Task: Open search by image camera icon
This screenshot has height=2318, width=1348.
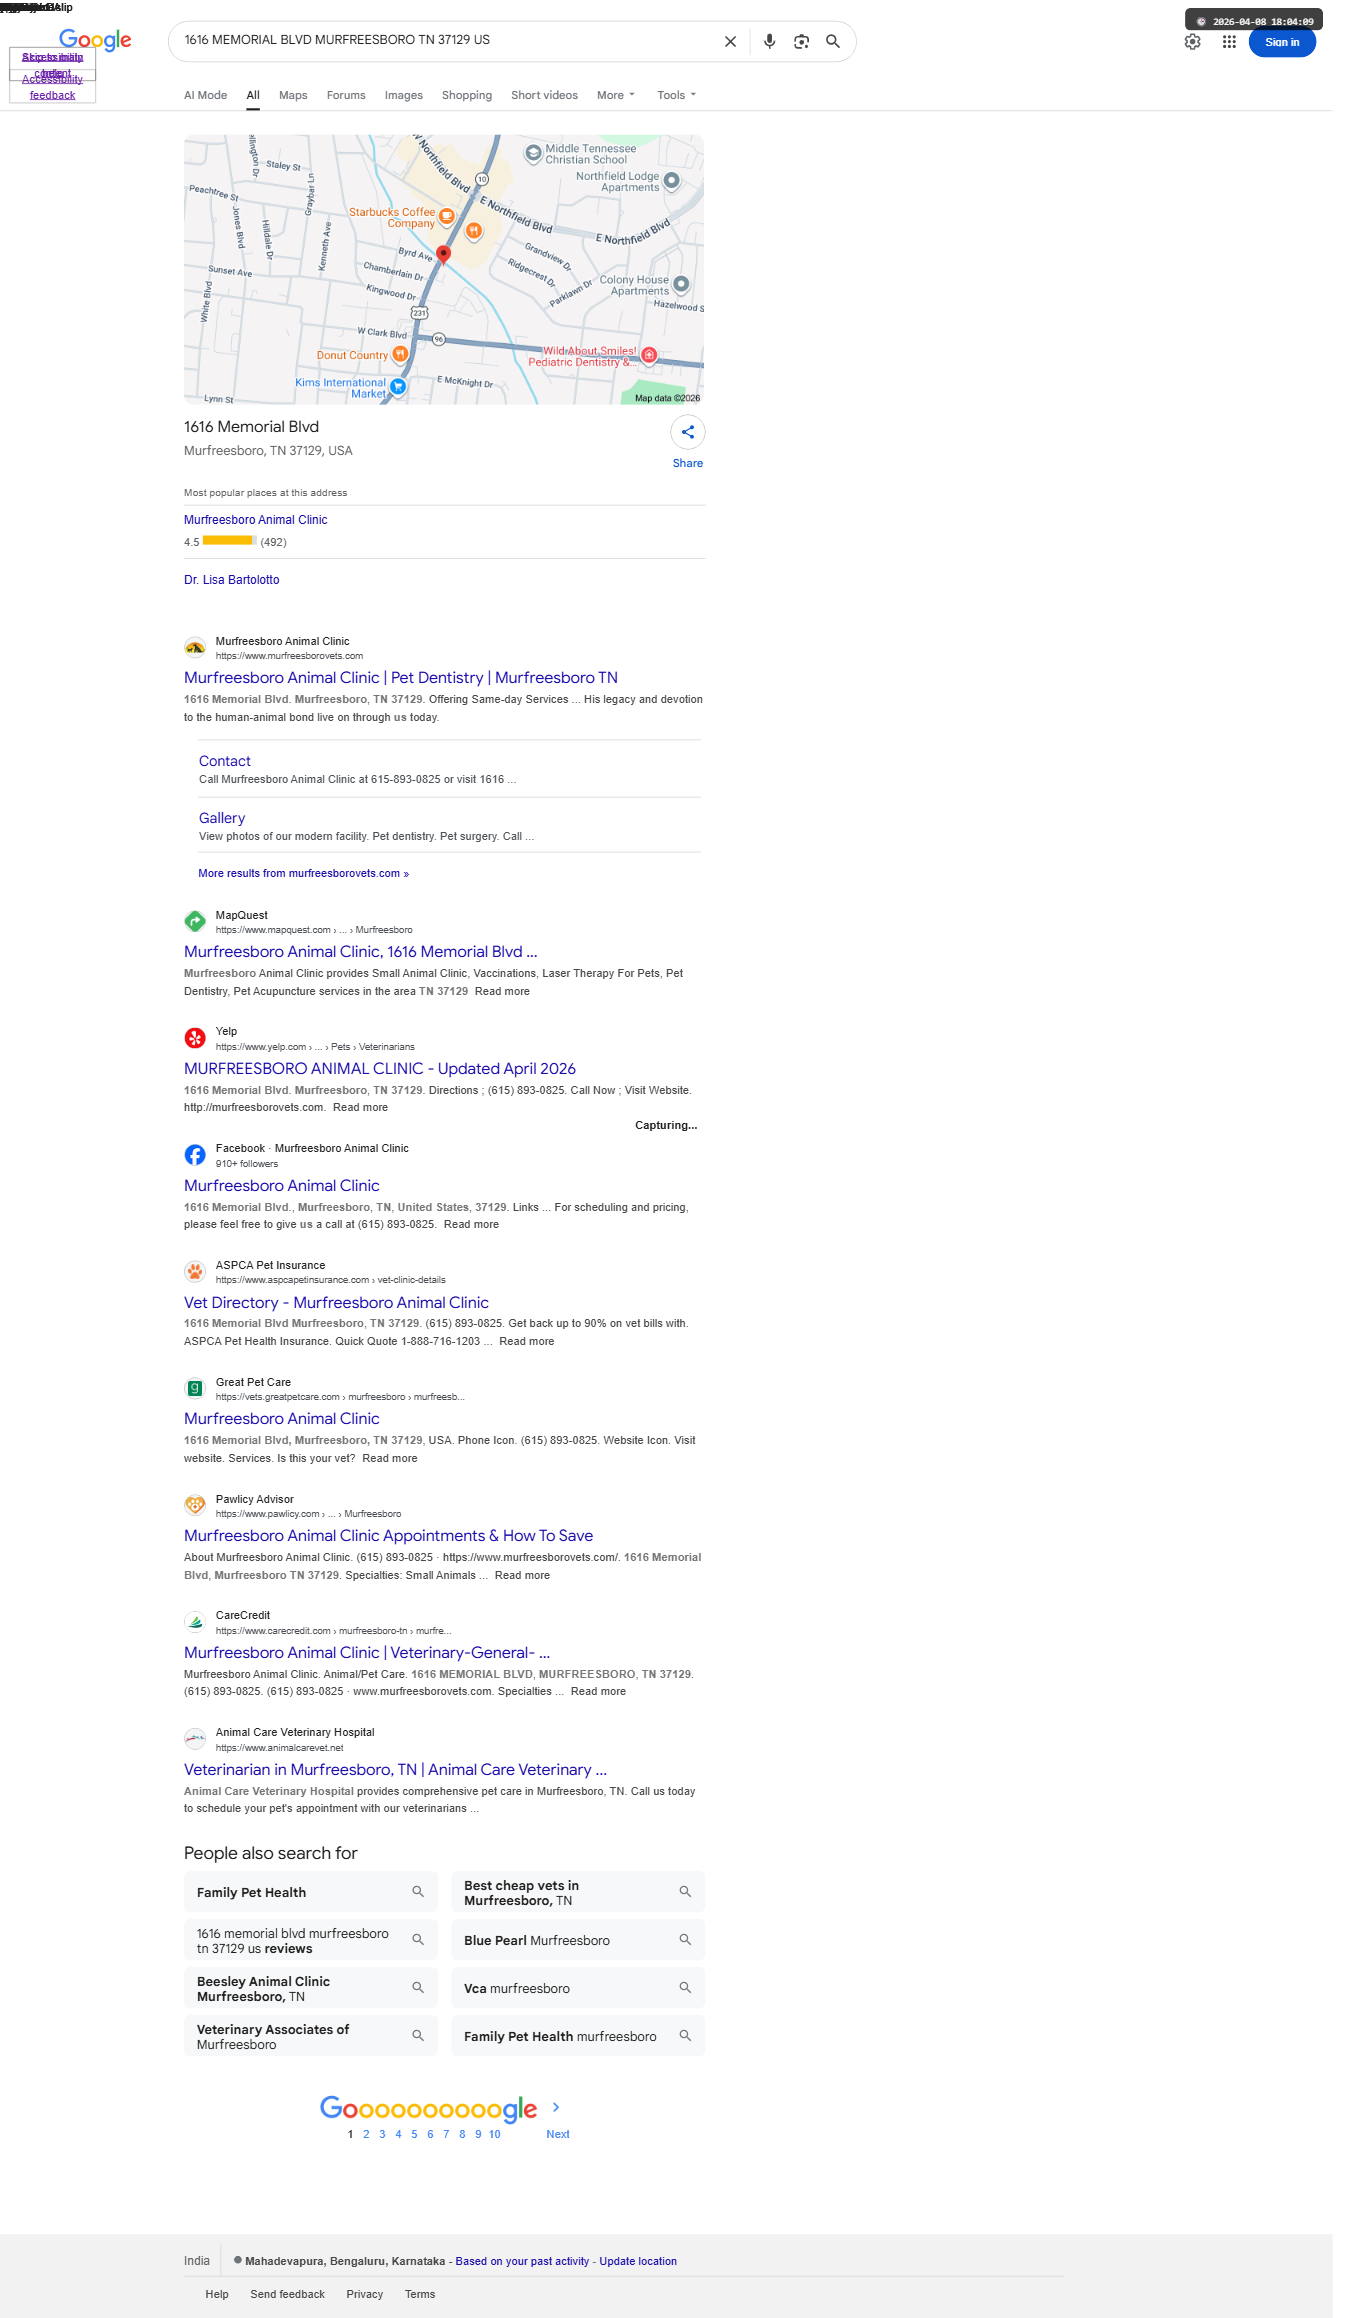Action: [x=801, y=42]
